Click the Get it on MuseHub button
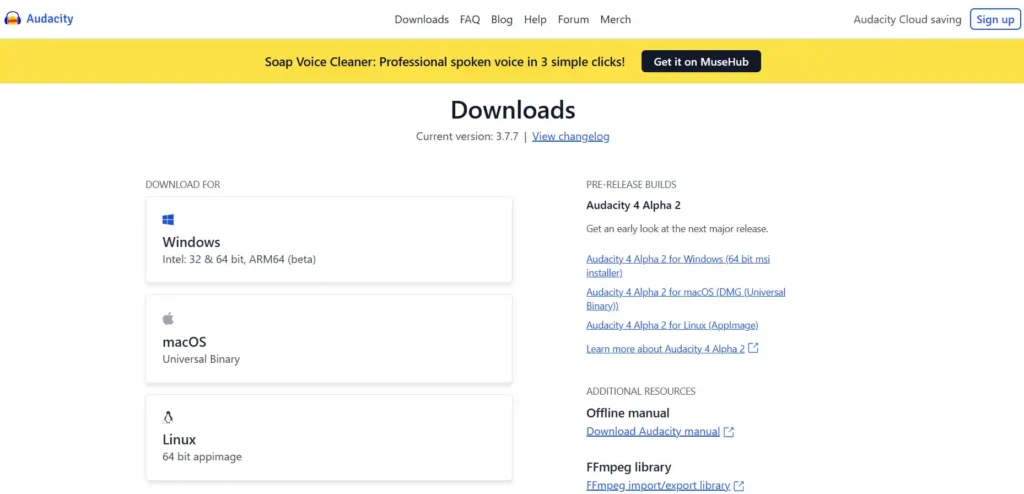The image size is (1024, 494). pos(701,62)
